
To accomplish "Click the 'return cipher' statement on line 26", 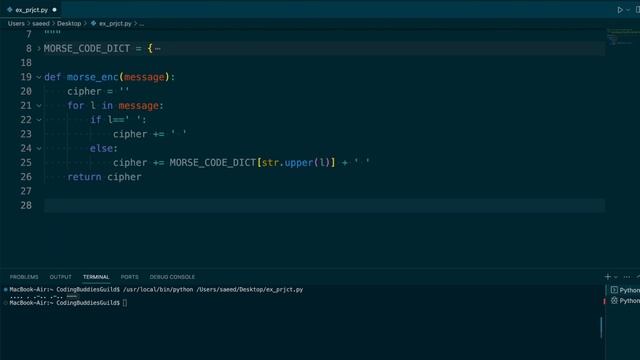I will pyautogui.click(x=104, y=177).
